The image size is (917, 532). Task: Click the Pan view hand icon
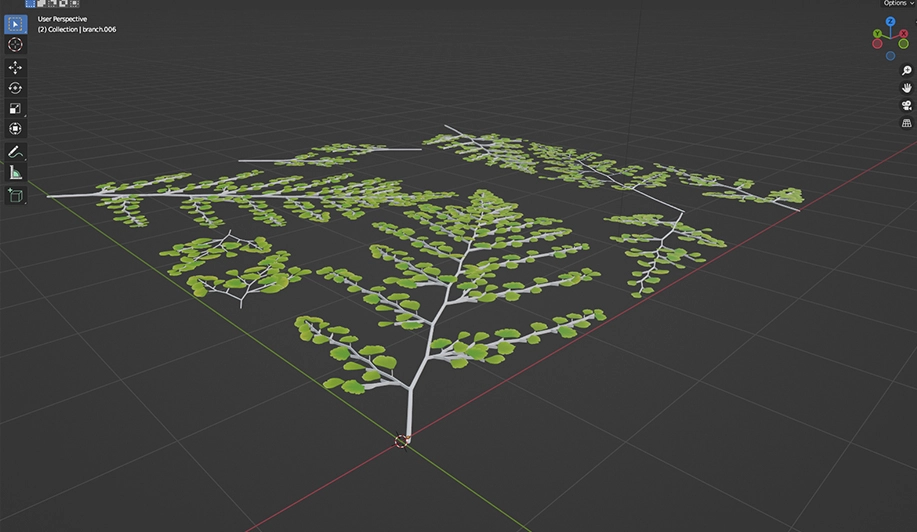pos(906,88)
